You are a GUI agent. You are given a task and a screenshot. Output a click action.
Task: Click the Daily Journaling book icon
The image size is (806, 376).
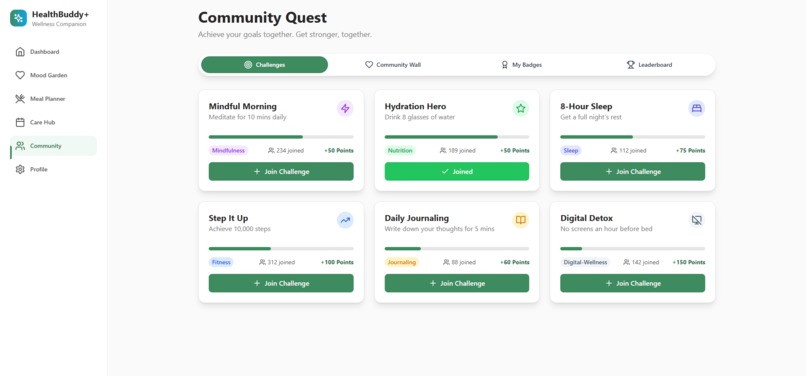pyautogui.click(x=521, y=220)
